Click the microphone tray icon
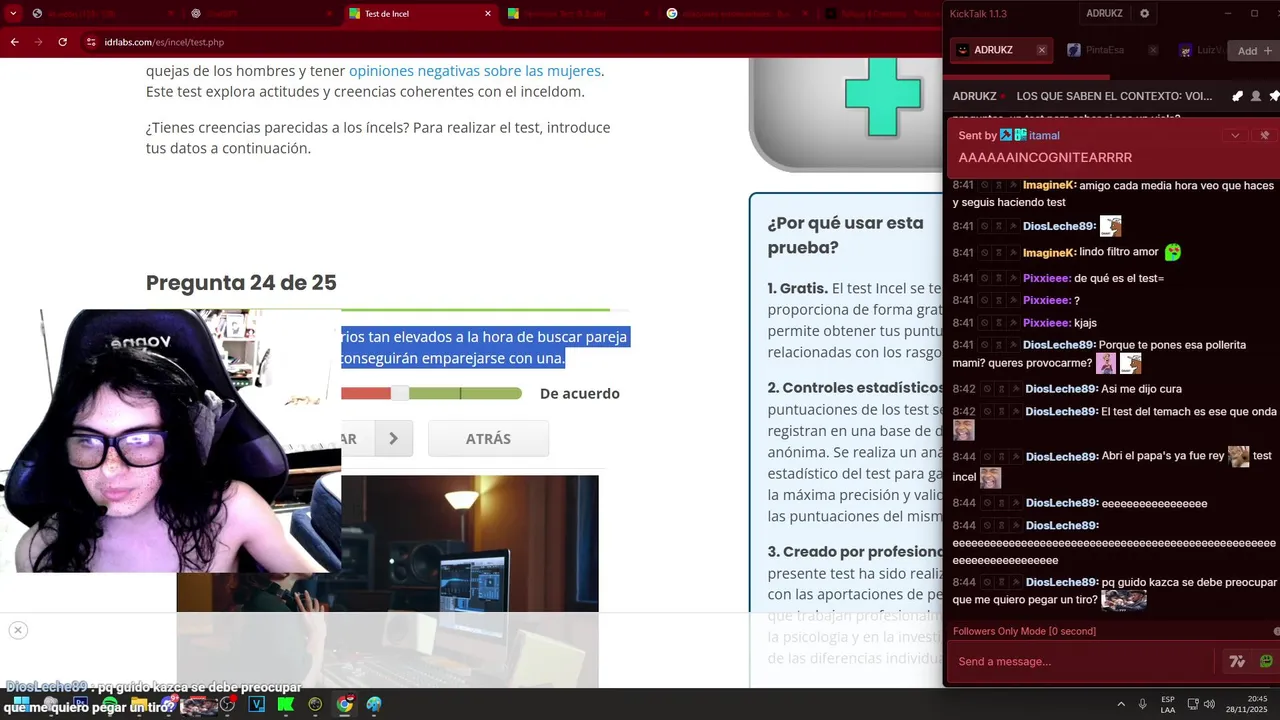 coord(1142,704)
